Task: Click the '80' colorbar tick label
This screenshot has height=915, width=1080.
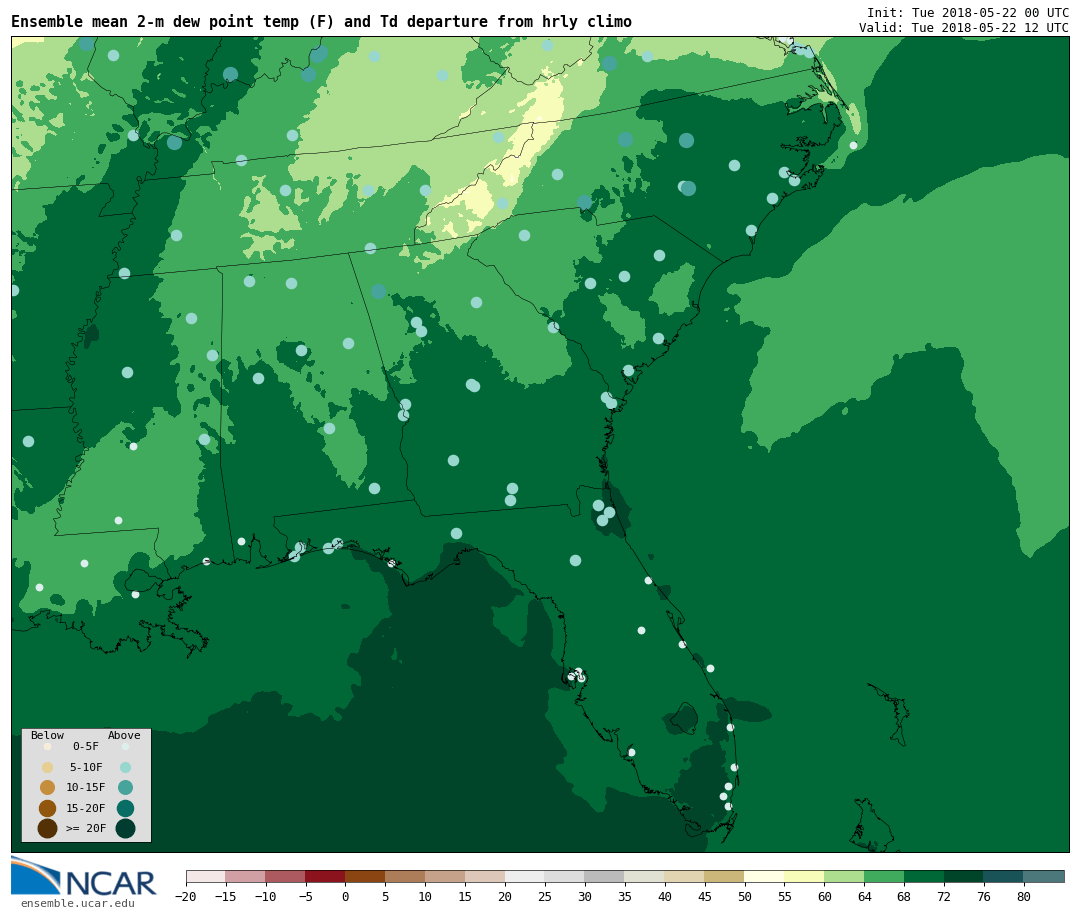Action: pyautogui.click(x=1024, y=896)
